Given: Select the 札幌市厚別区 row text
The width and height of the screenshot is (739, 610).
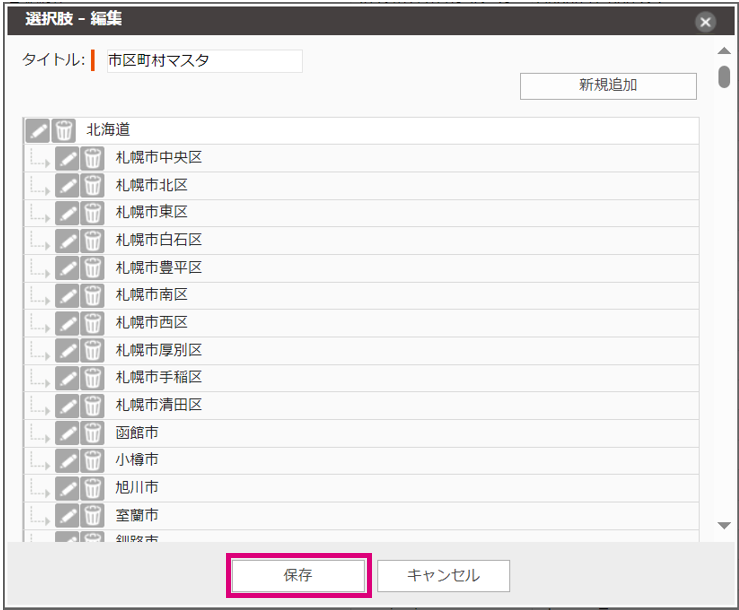Looking at the screenshot, I should click(159, 350).
